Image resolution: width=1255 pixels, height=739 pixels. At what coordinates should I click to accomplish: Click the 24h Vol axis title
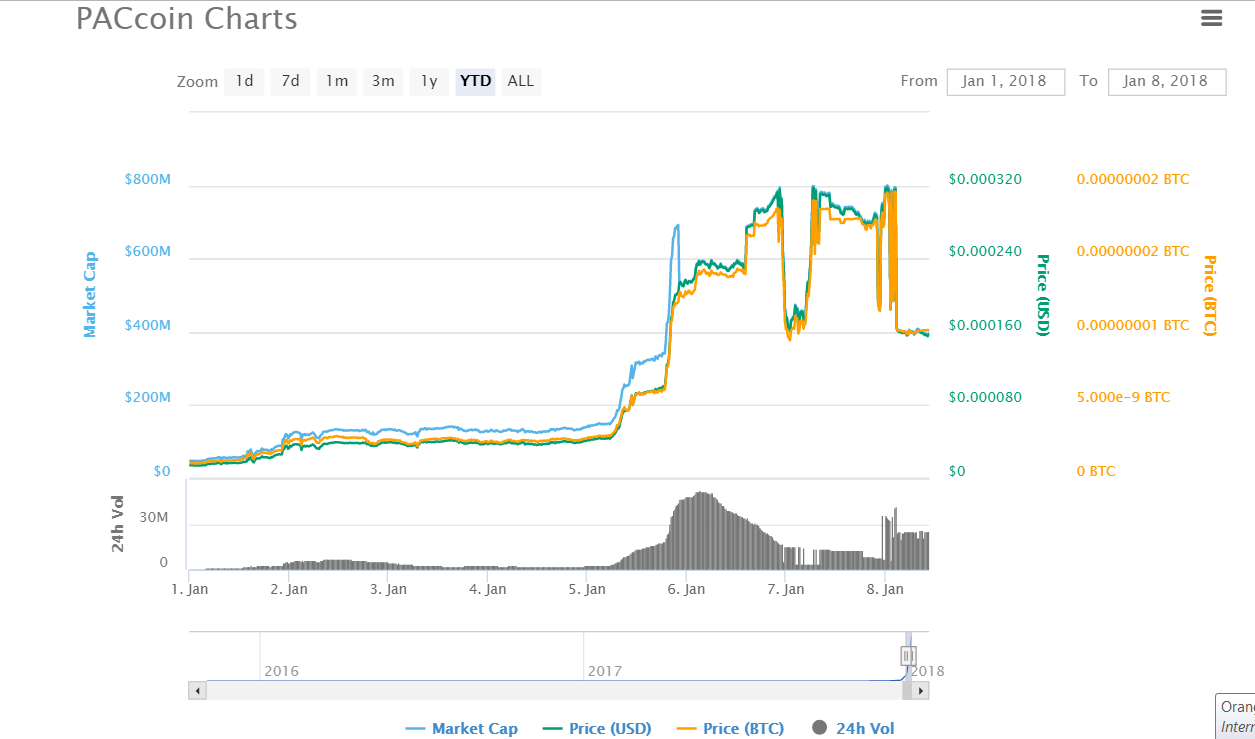tap(118, 524)
